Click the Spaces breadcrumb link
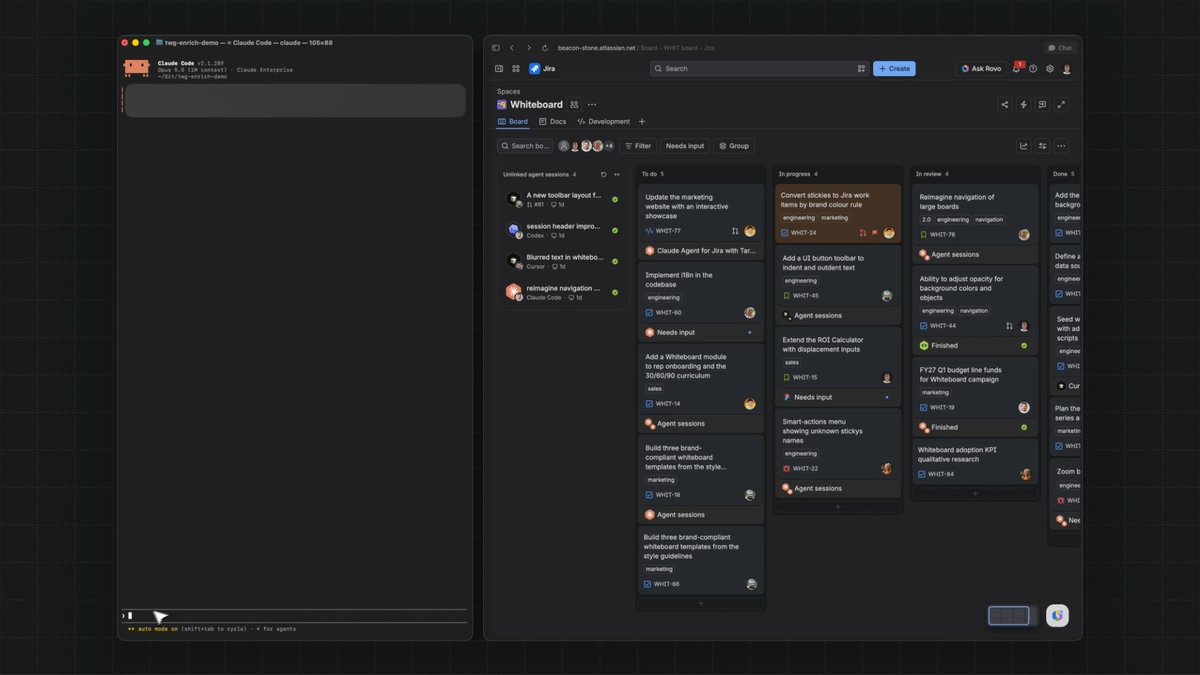Screen dimensions: 1200x675 [x=508, y=91]
